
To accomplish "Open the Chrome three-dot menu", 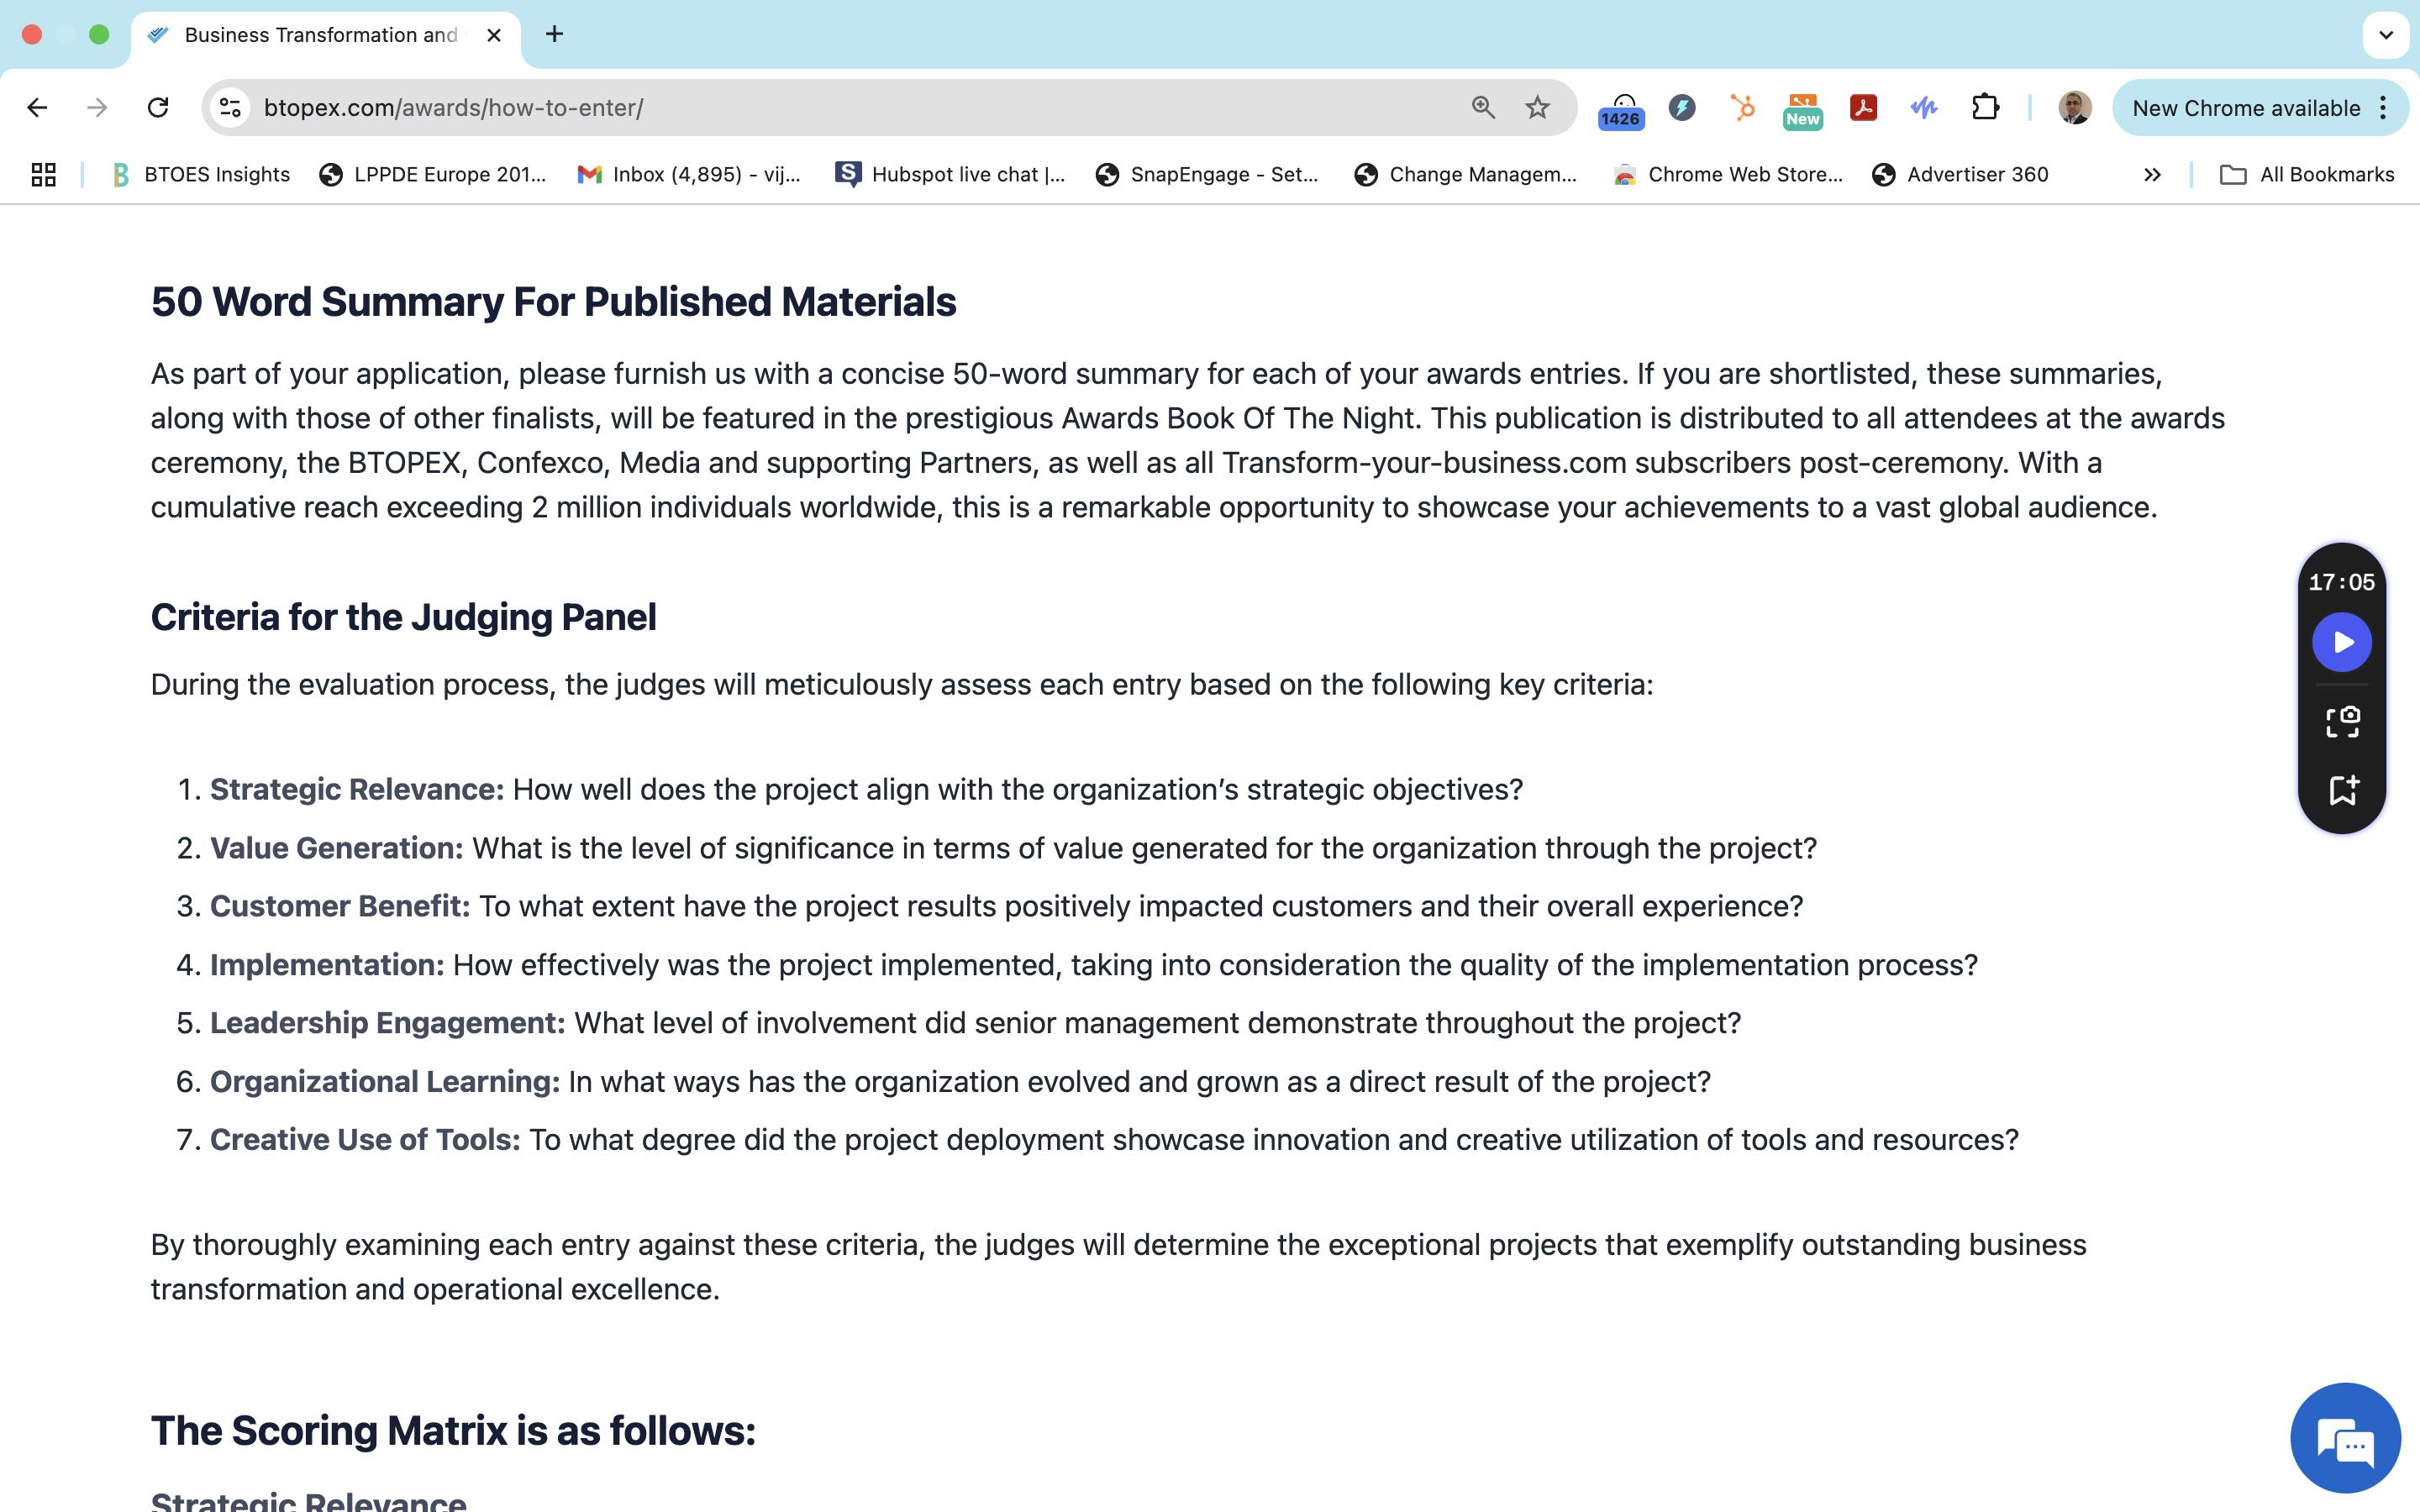I will click(2384, 107).
